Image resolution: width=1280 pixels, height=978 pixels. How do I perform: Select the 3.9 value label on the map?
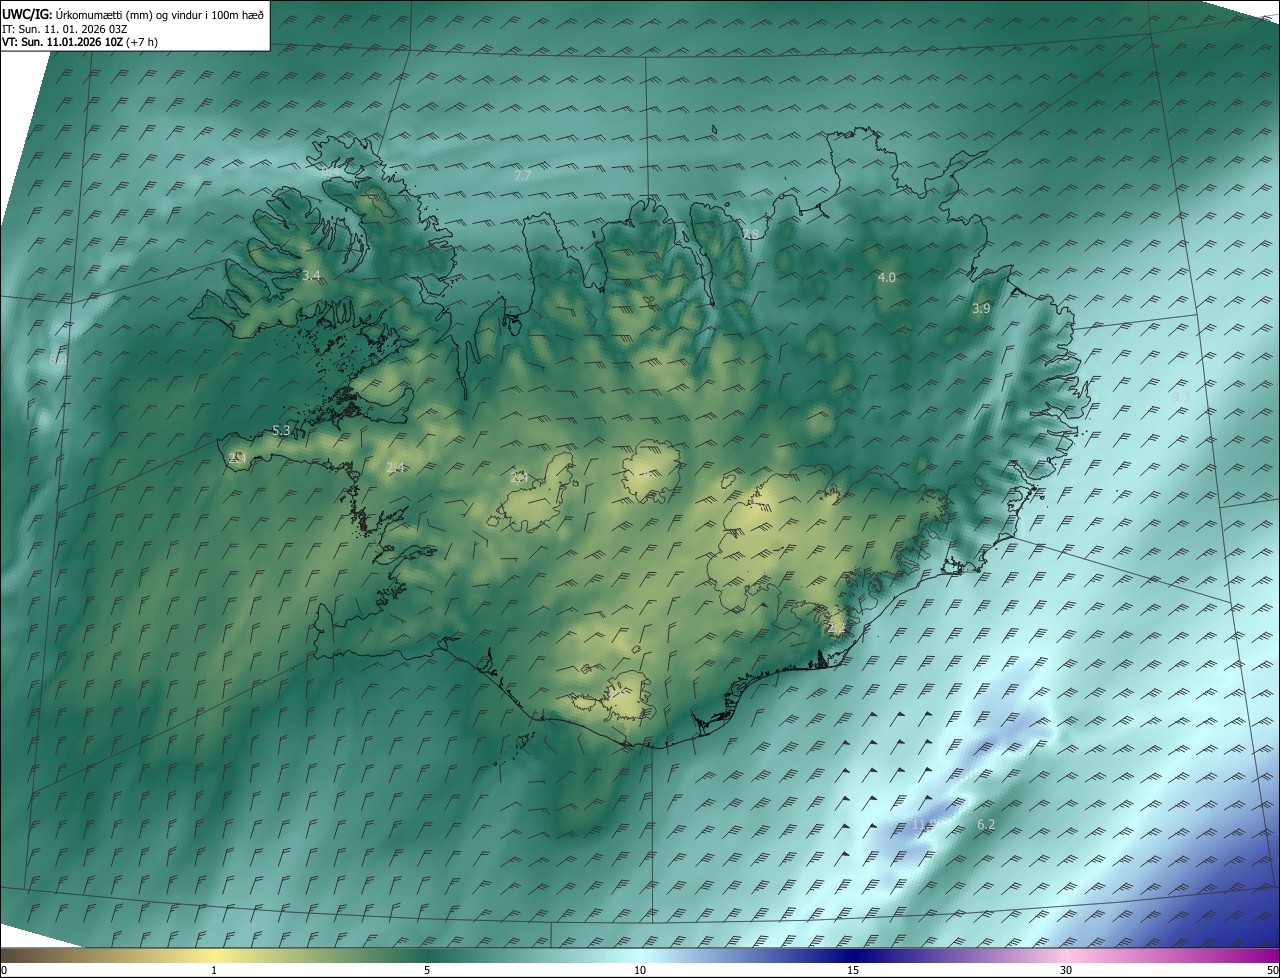pyautogui.click(x=981, y=309)
